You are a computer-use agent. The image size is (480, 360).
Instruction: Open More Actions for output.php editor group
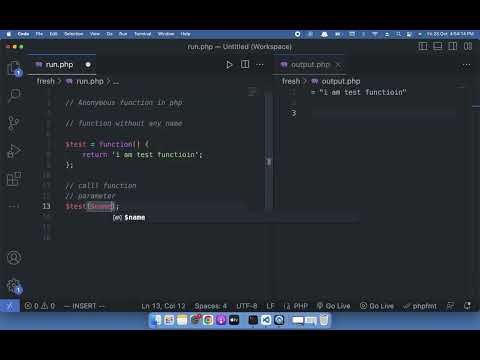[466, 65]
